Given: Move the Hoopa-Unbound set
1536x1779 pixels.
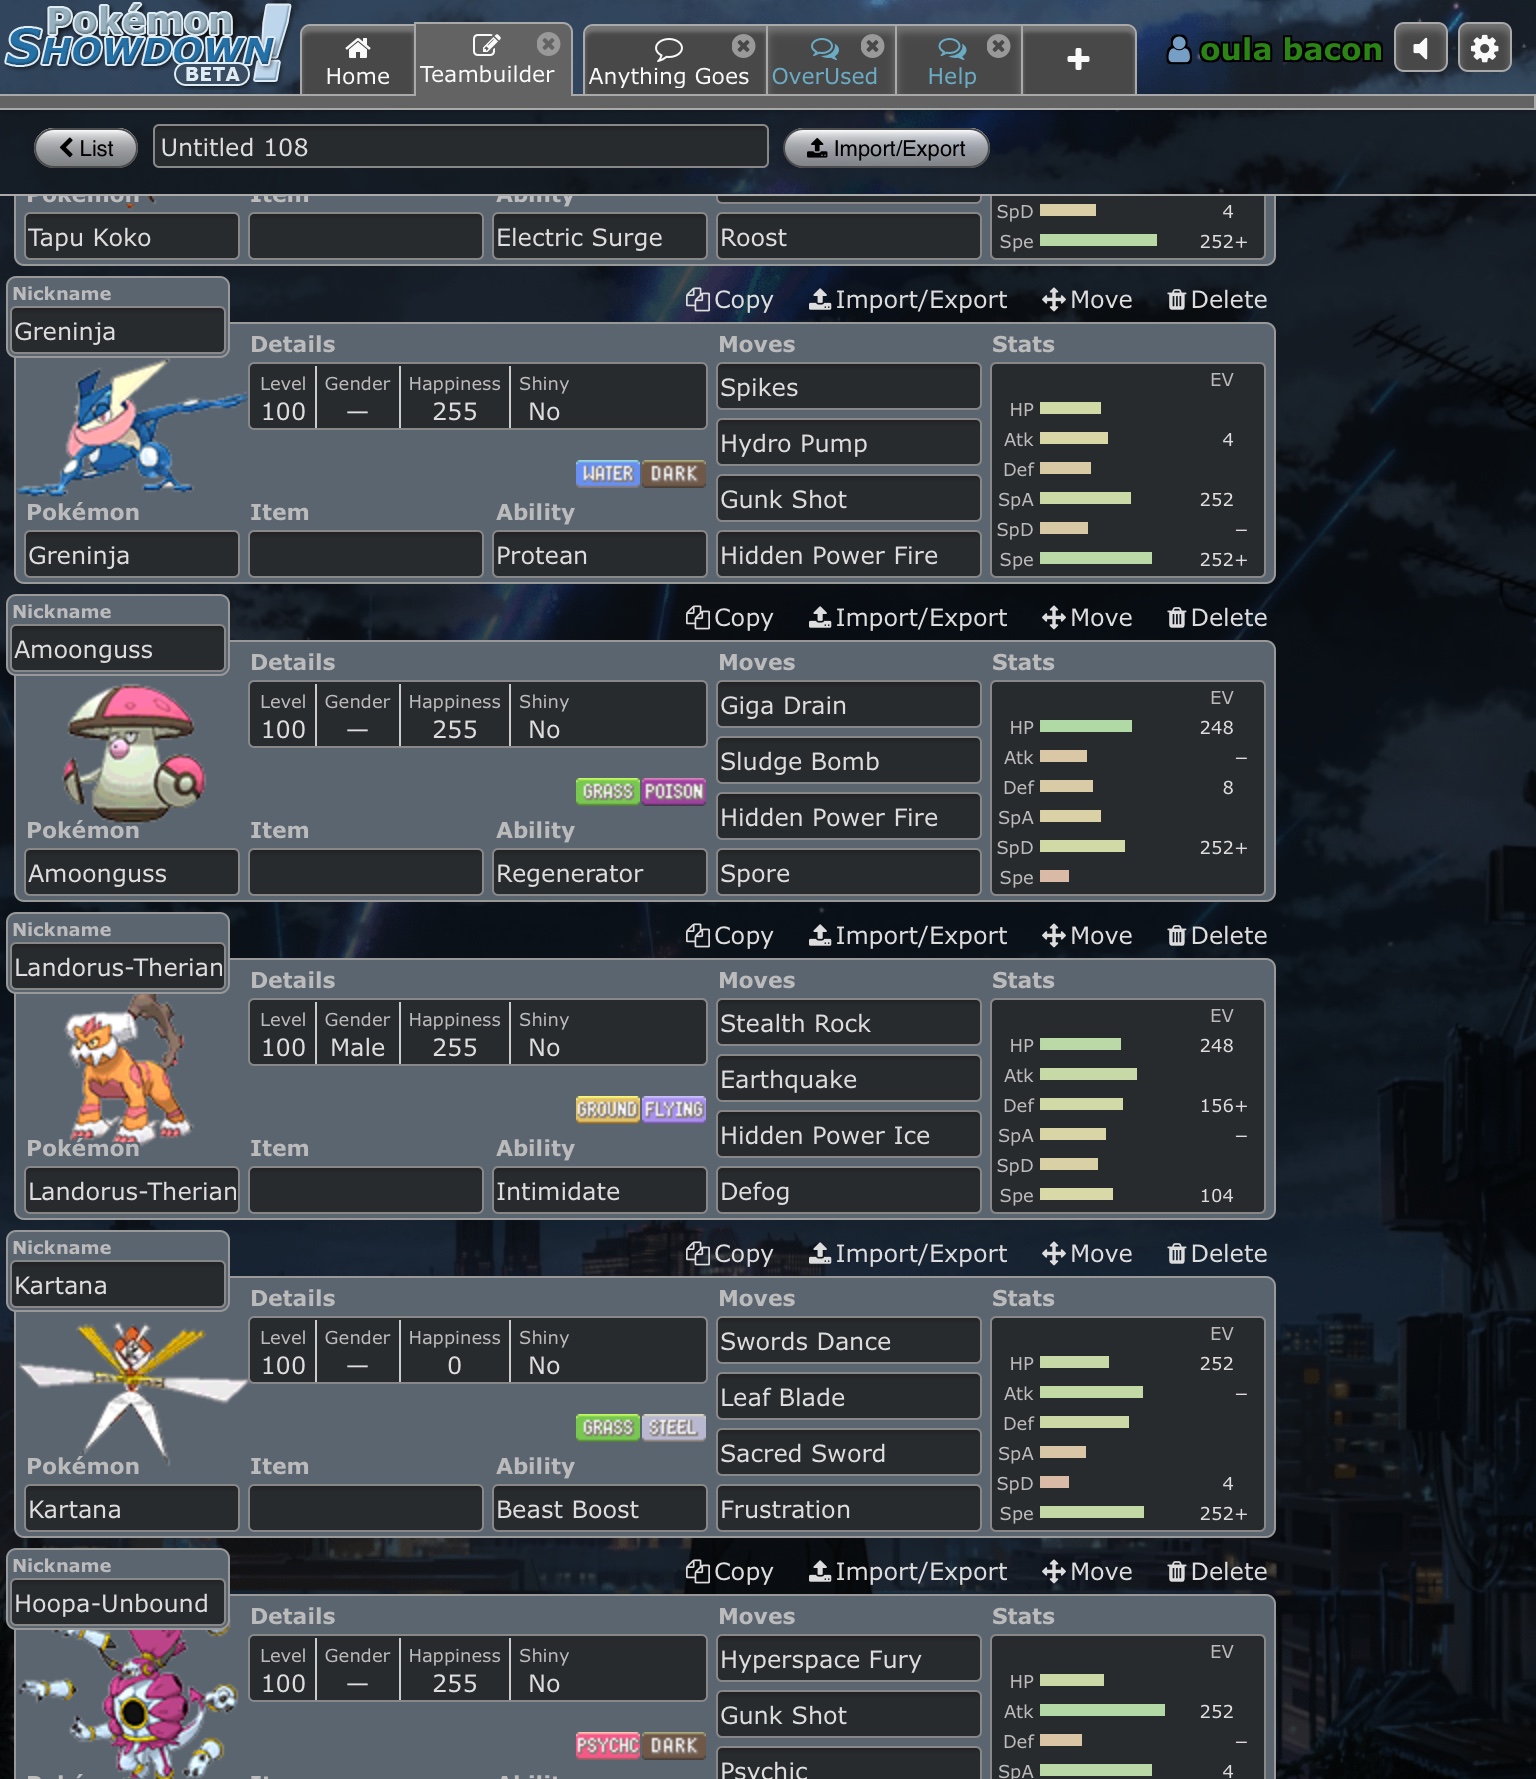Looking at the screenshot, I should pos(1087,1572).
